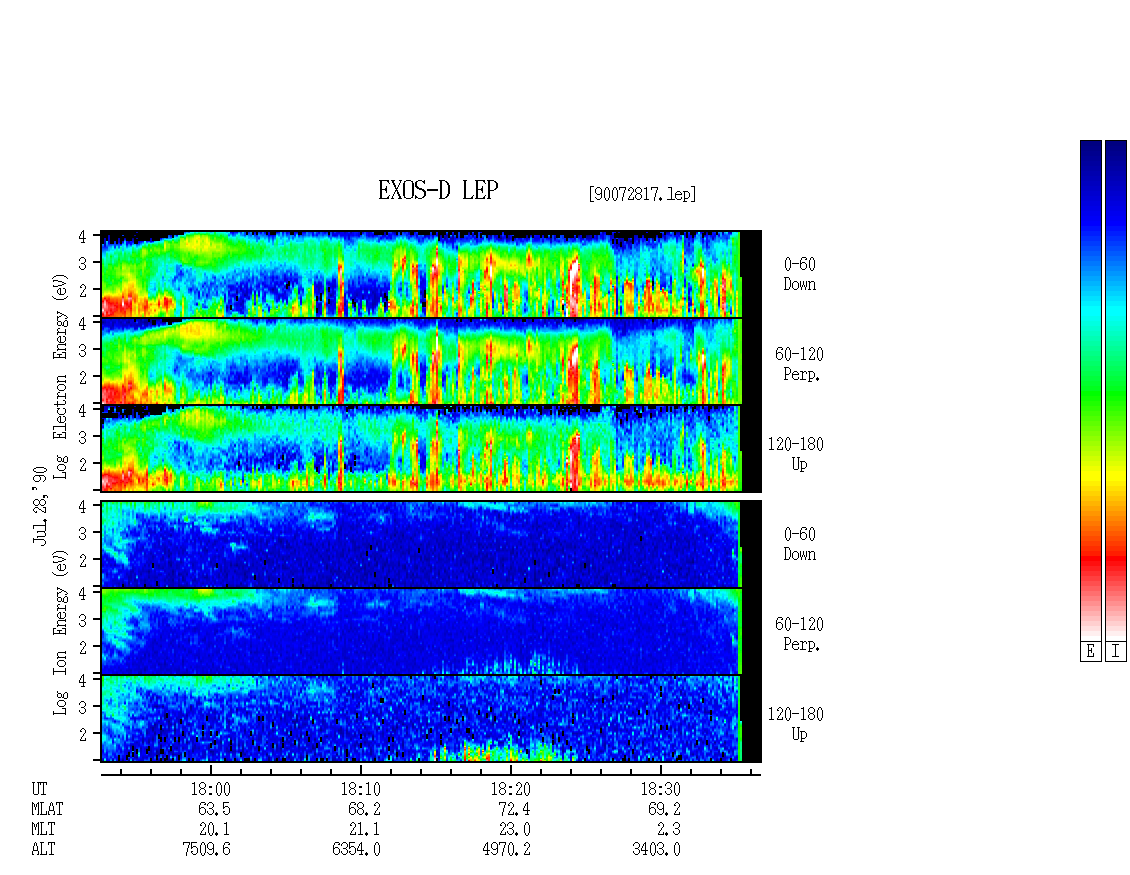This screenshot has width=1130, height=875.
Task: Click the MLAT value '69.2'
Action: 664,809
